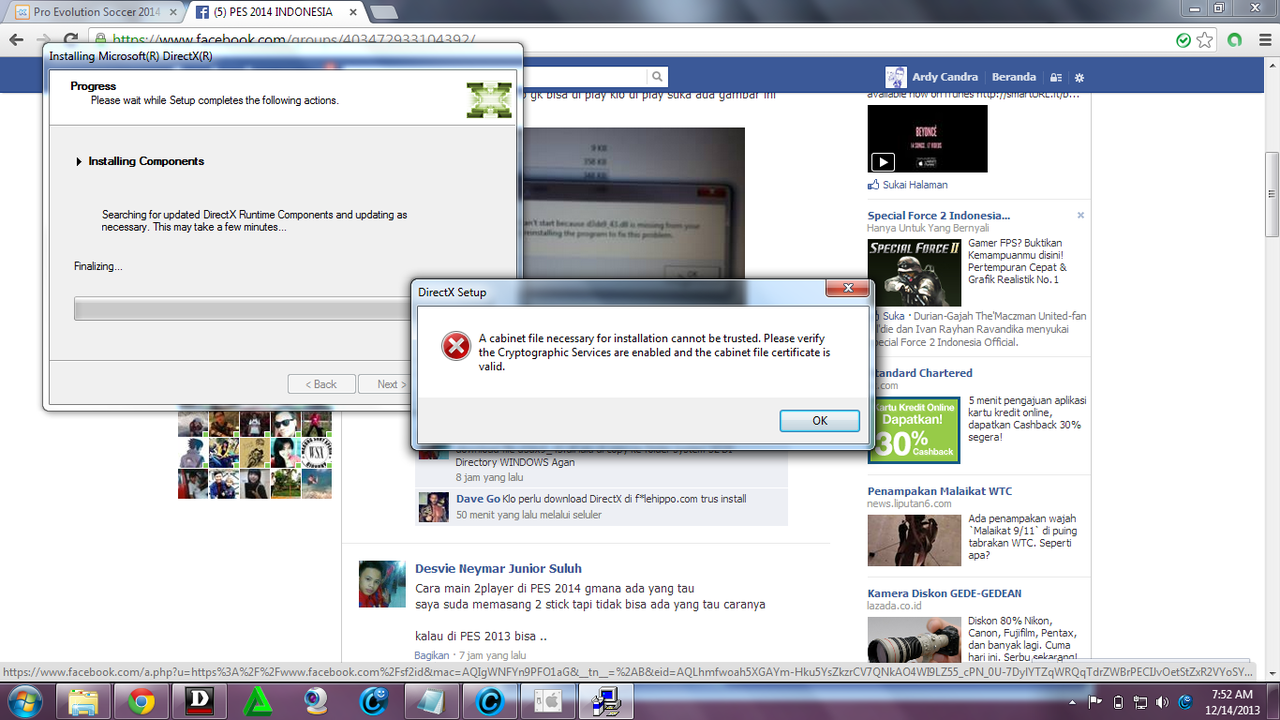Open Ardy Candra profile link
The width and height of the screenshot is (1280, 720).
945,77
